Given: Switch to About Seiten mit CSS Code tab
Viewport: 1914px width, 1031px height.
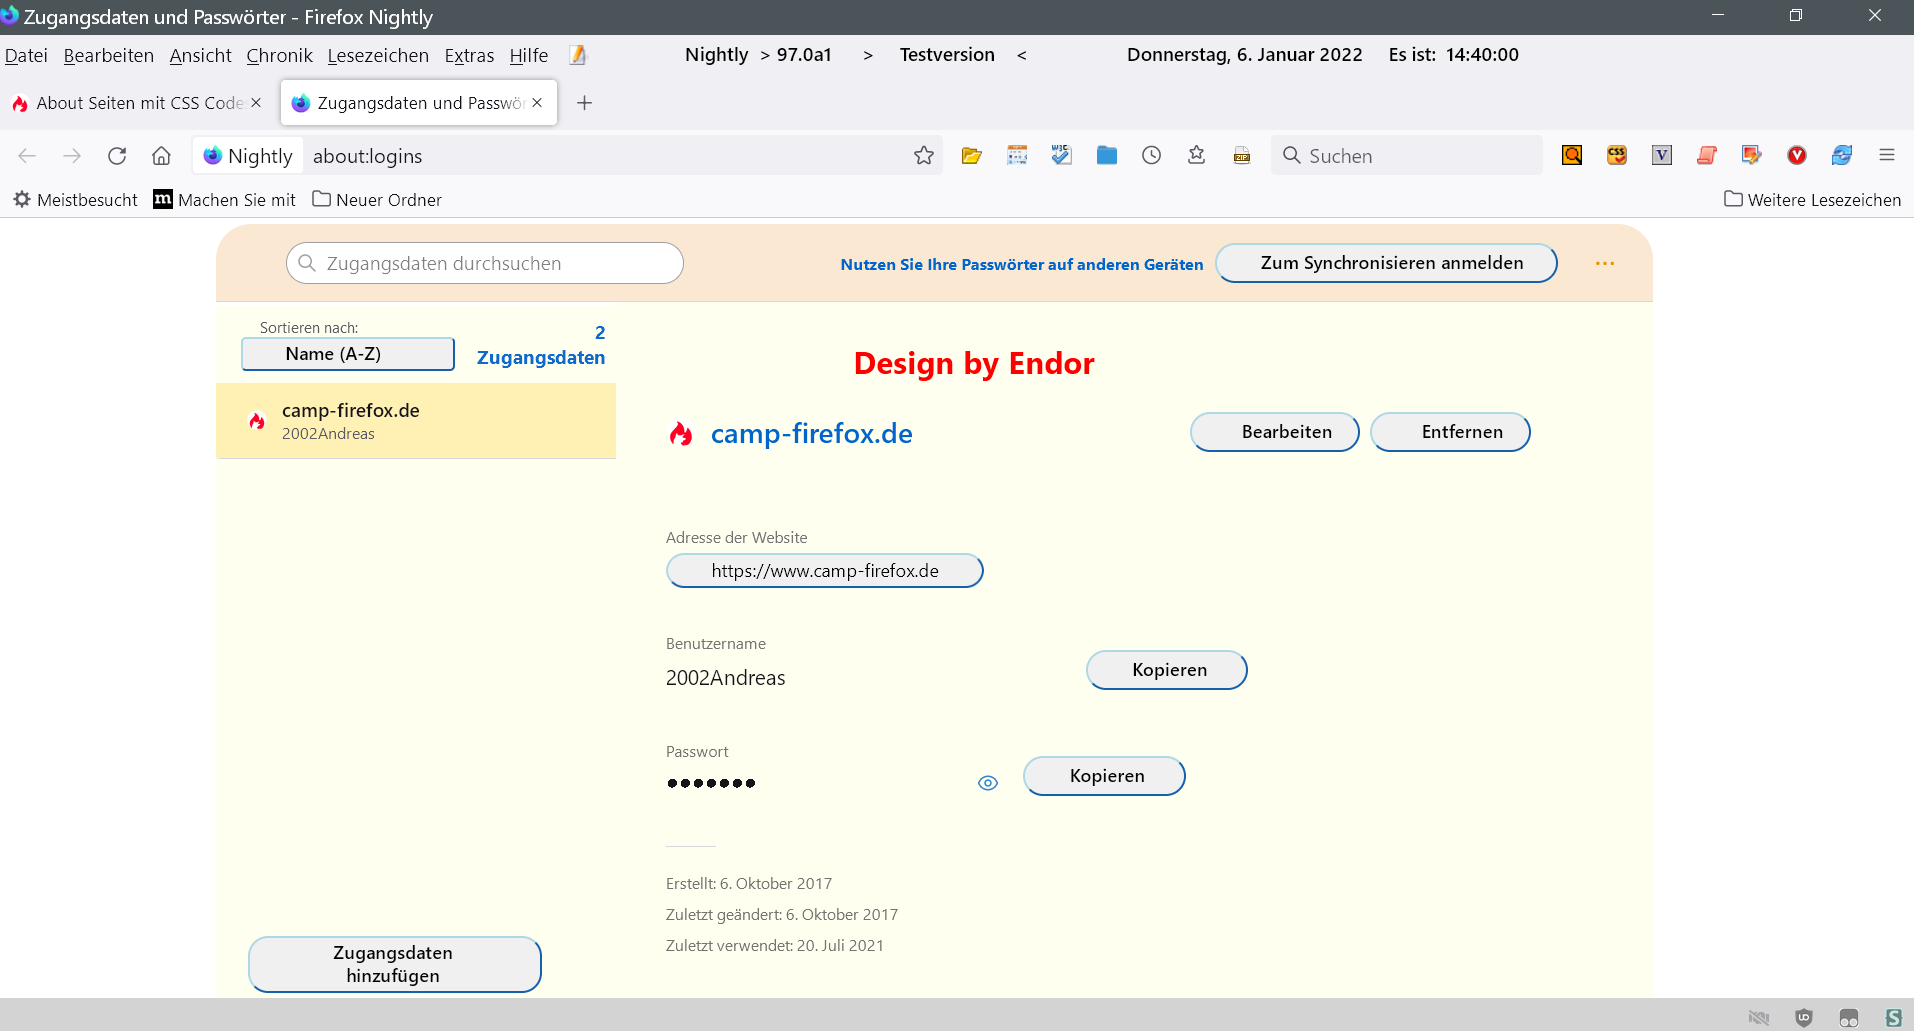Looking at the screenshot, I should click(x=139, y=103).
